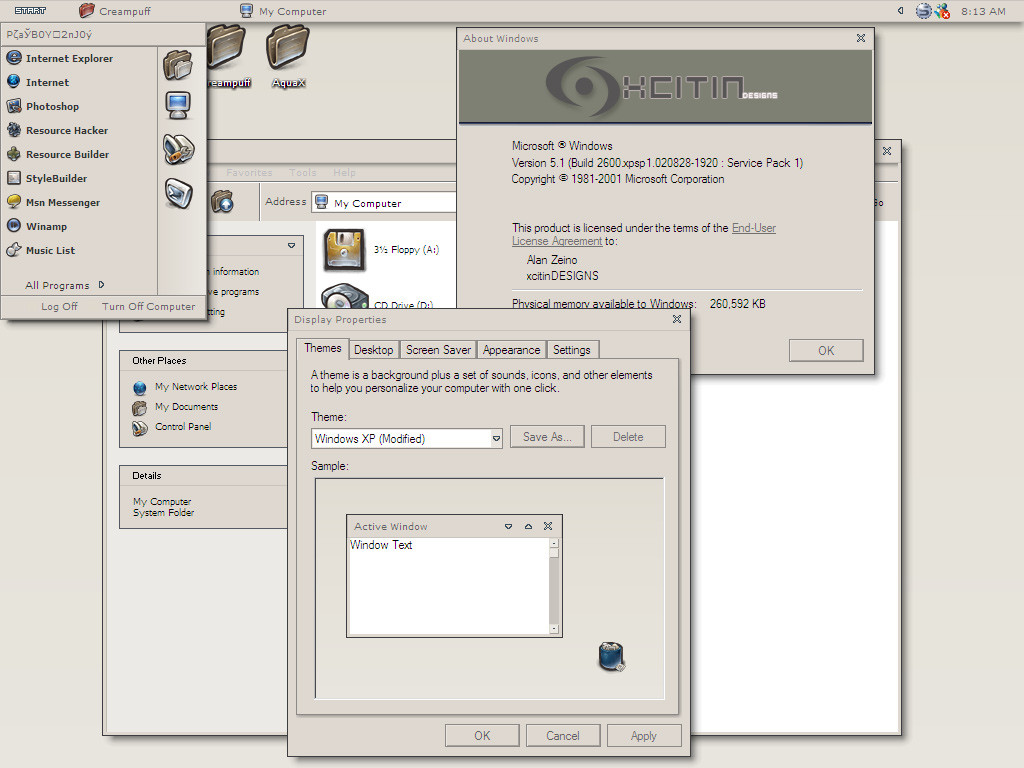Switch to the Themes tab
The height and width of the screenshot is (768, 1024).
click(x=323, y=348)
